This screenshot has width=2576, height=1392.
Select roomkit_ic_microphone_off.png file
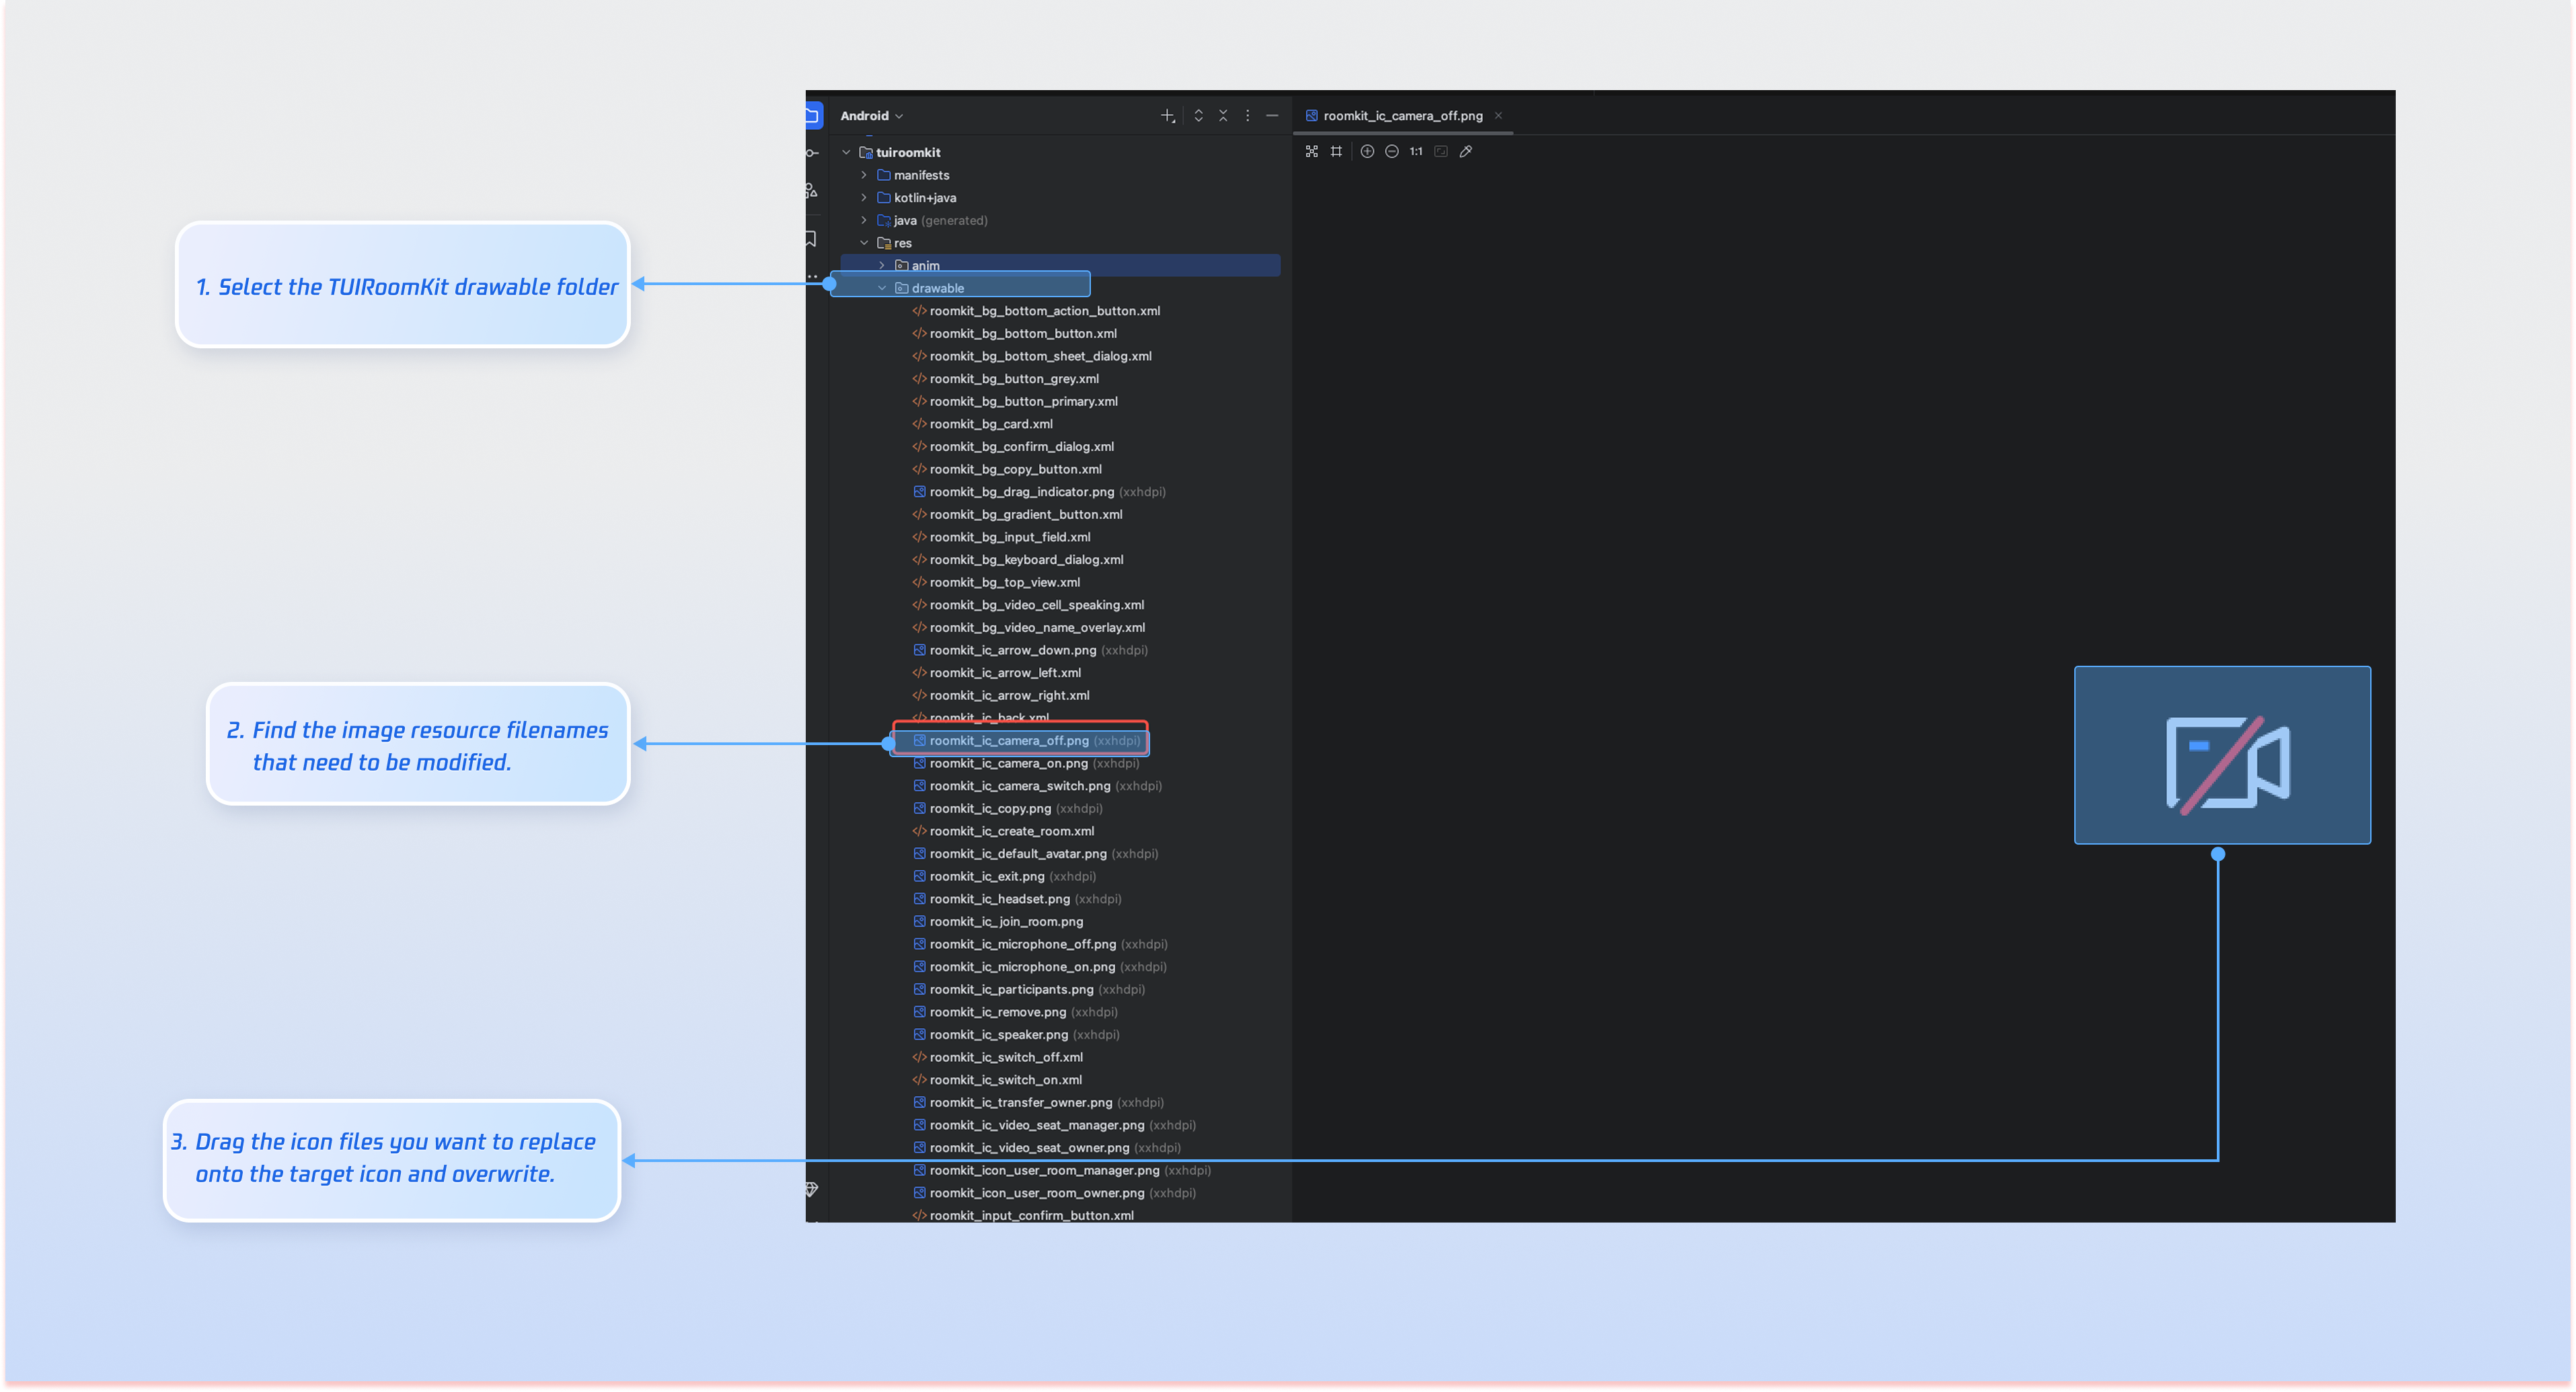(1040, 944)
